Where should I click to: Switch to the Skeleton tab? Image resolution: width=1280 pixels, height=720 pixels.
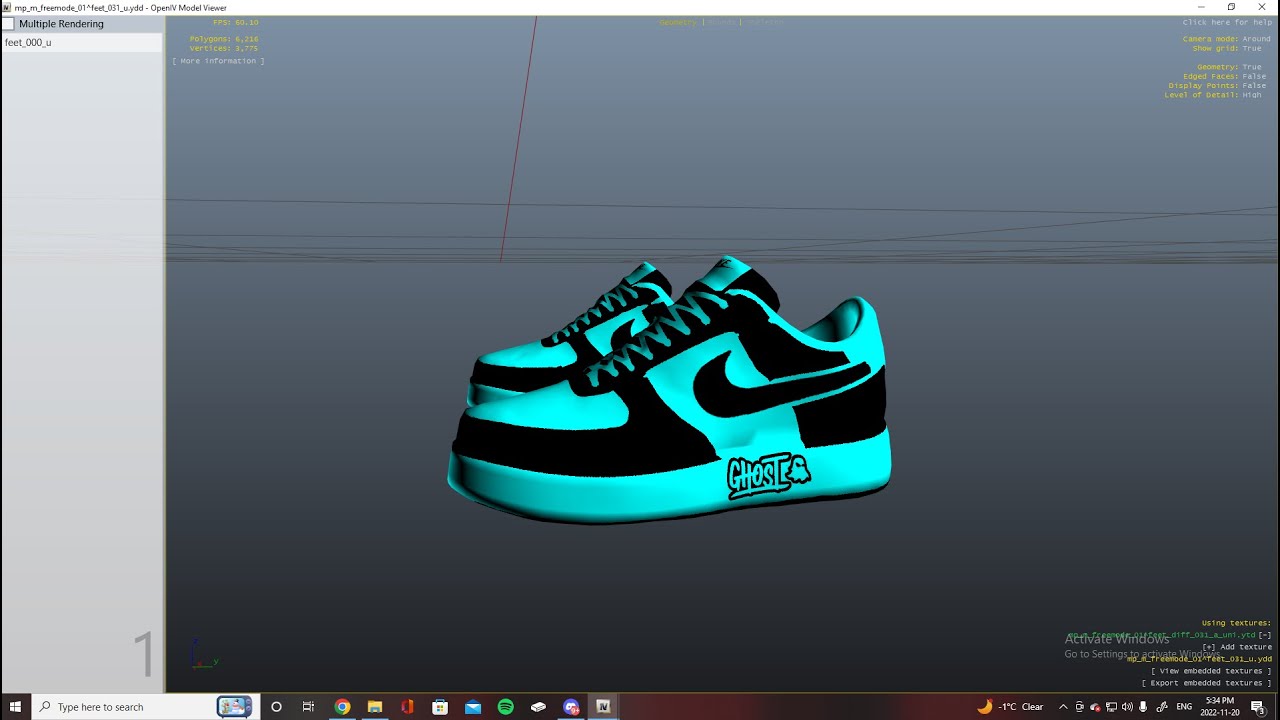[x=764, y=22]
